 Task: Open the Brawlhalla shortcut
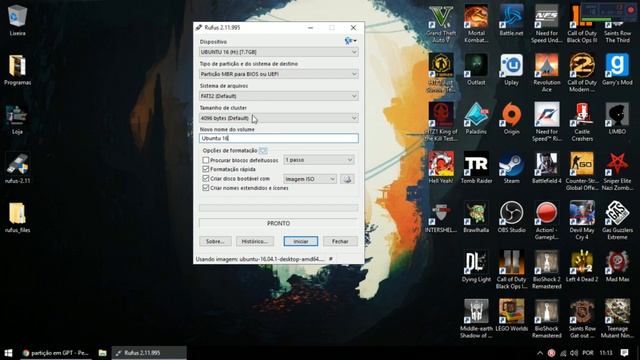tap(476, 217)
